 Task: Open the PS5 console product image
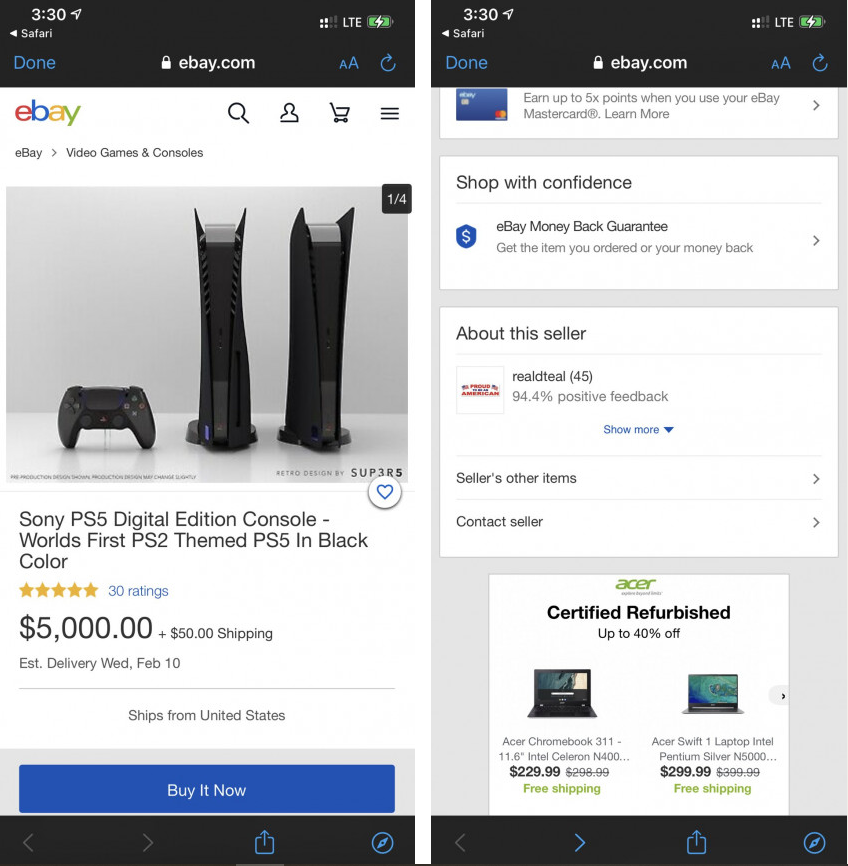207,335
